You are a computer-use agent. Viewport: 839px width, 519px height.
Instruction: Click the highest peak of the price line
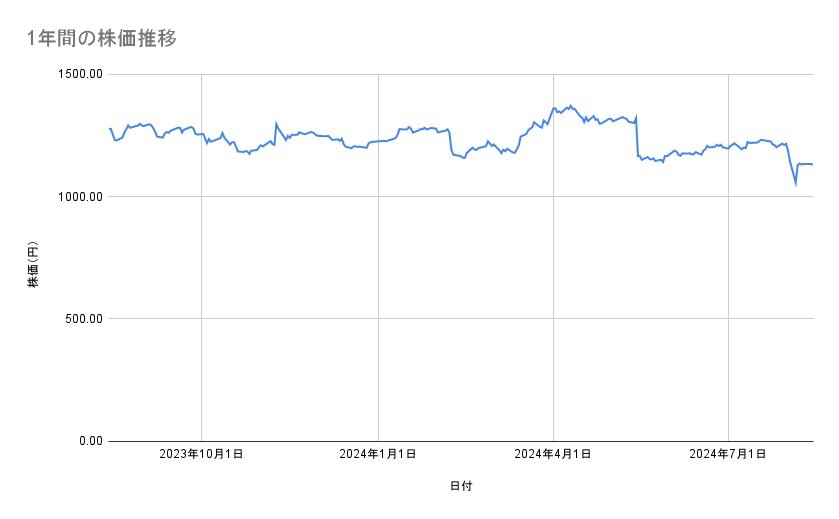pos(570,105)
